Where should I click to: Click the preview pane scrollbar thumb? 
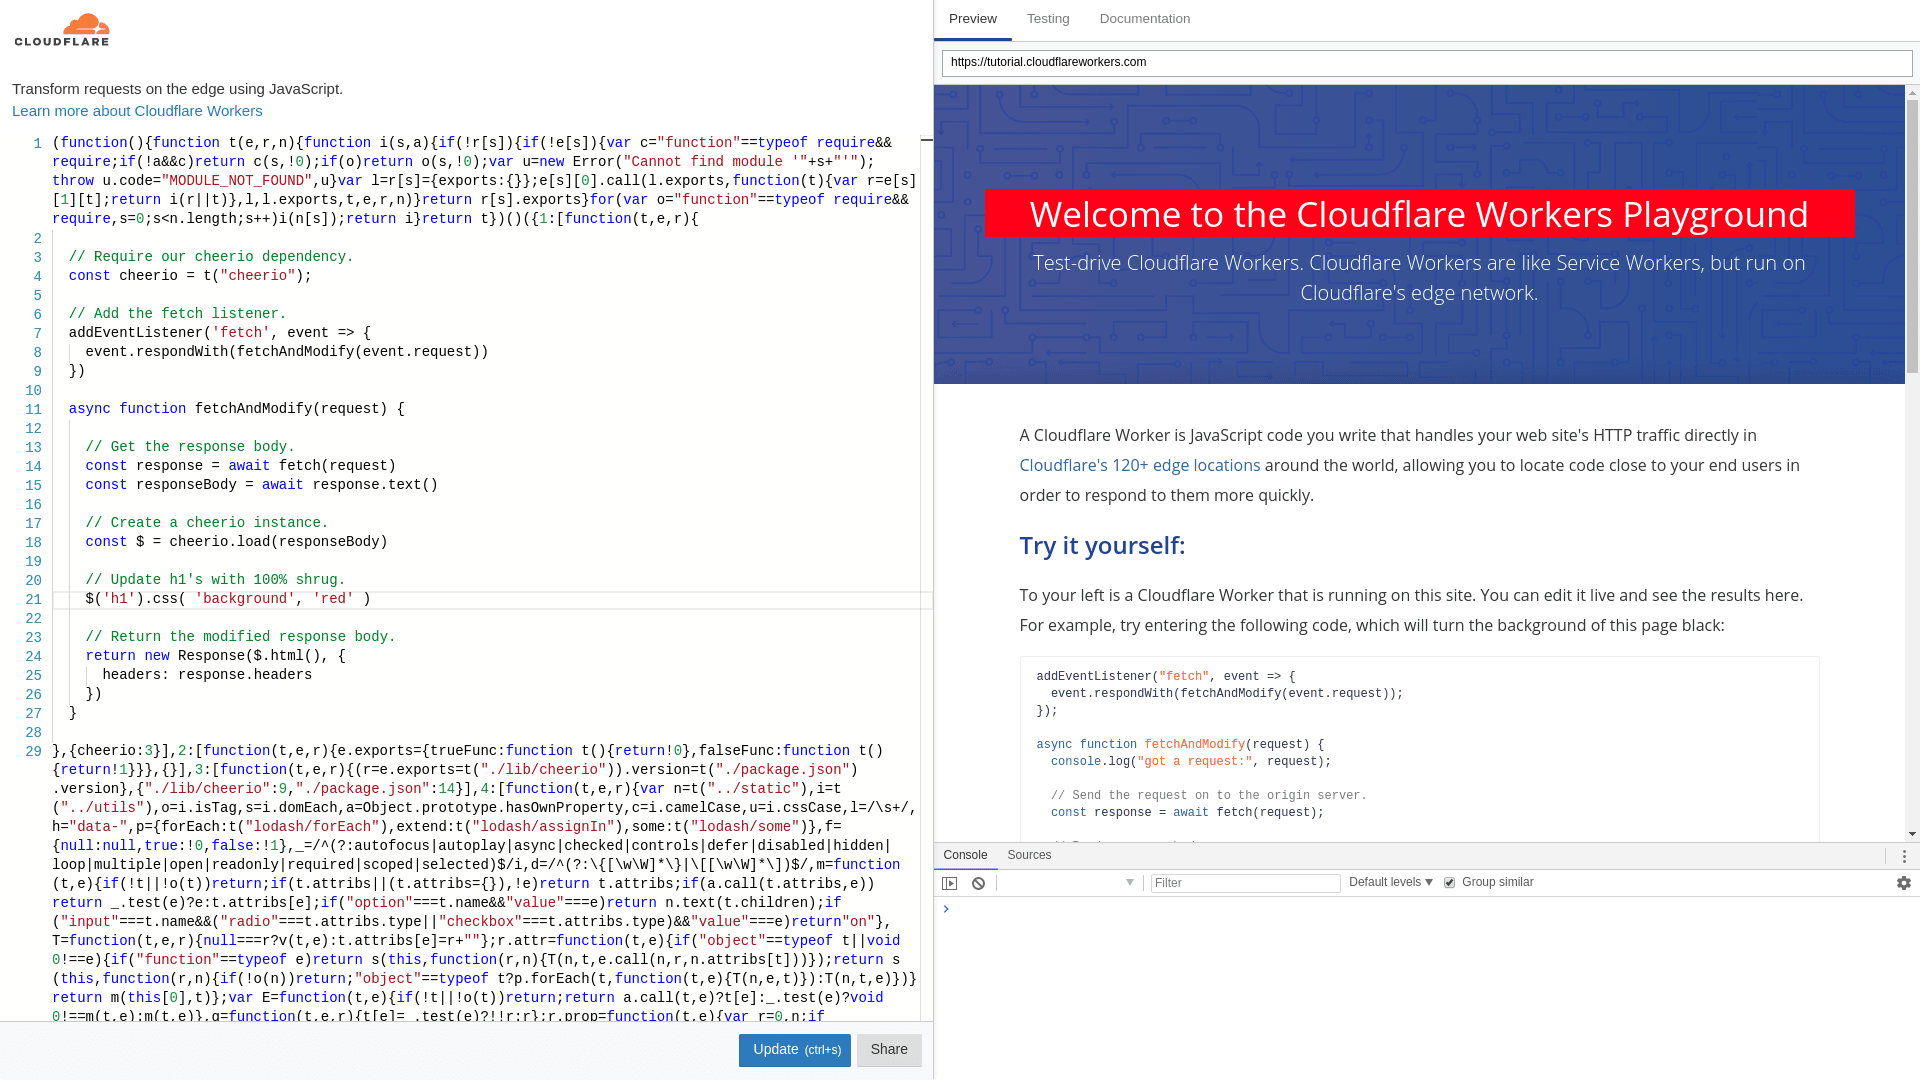(1912, 237)
